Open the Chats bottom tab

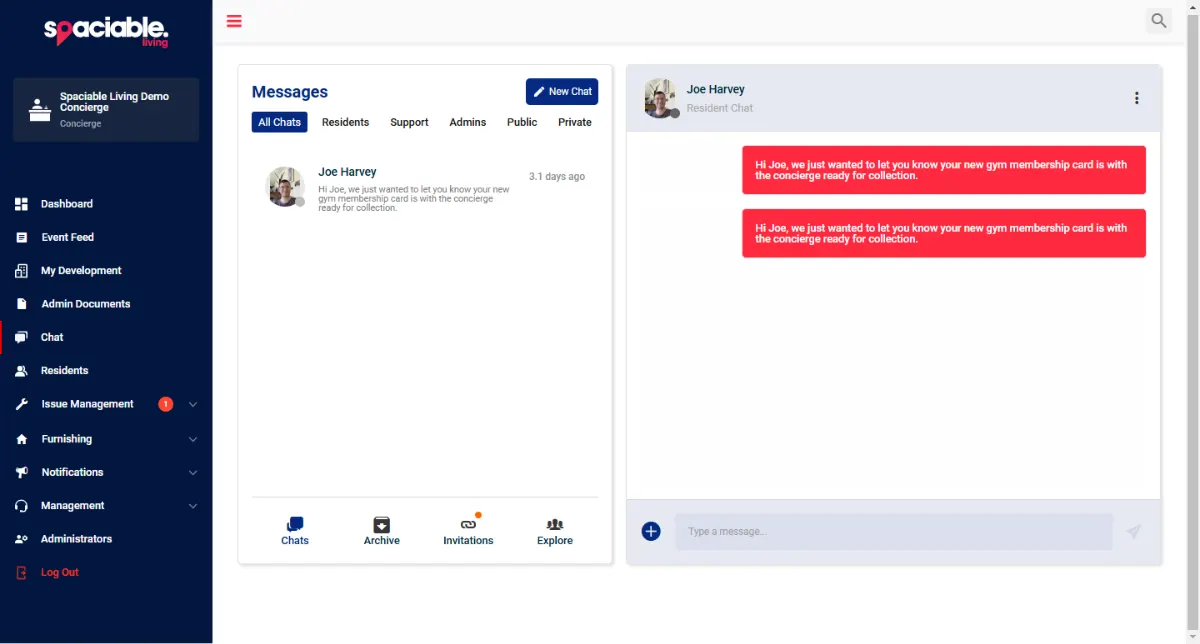tap(295, 531)
